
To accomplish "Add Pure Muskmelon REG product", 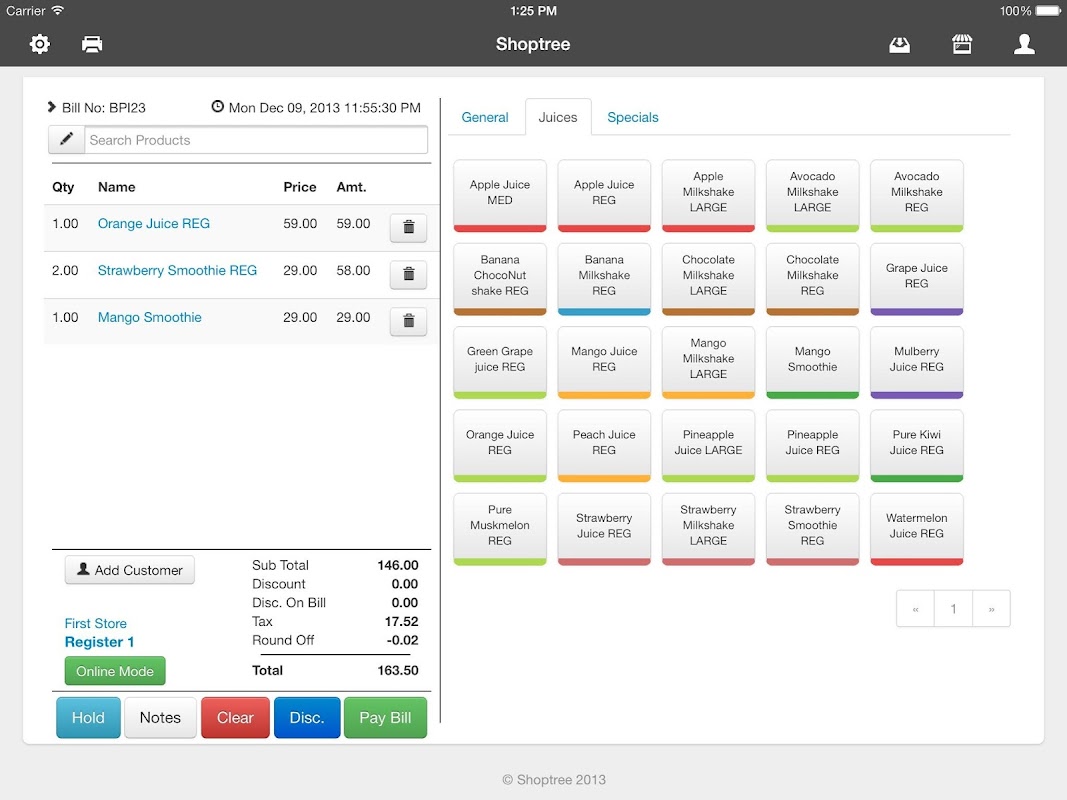I will point(500,529).
